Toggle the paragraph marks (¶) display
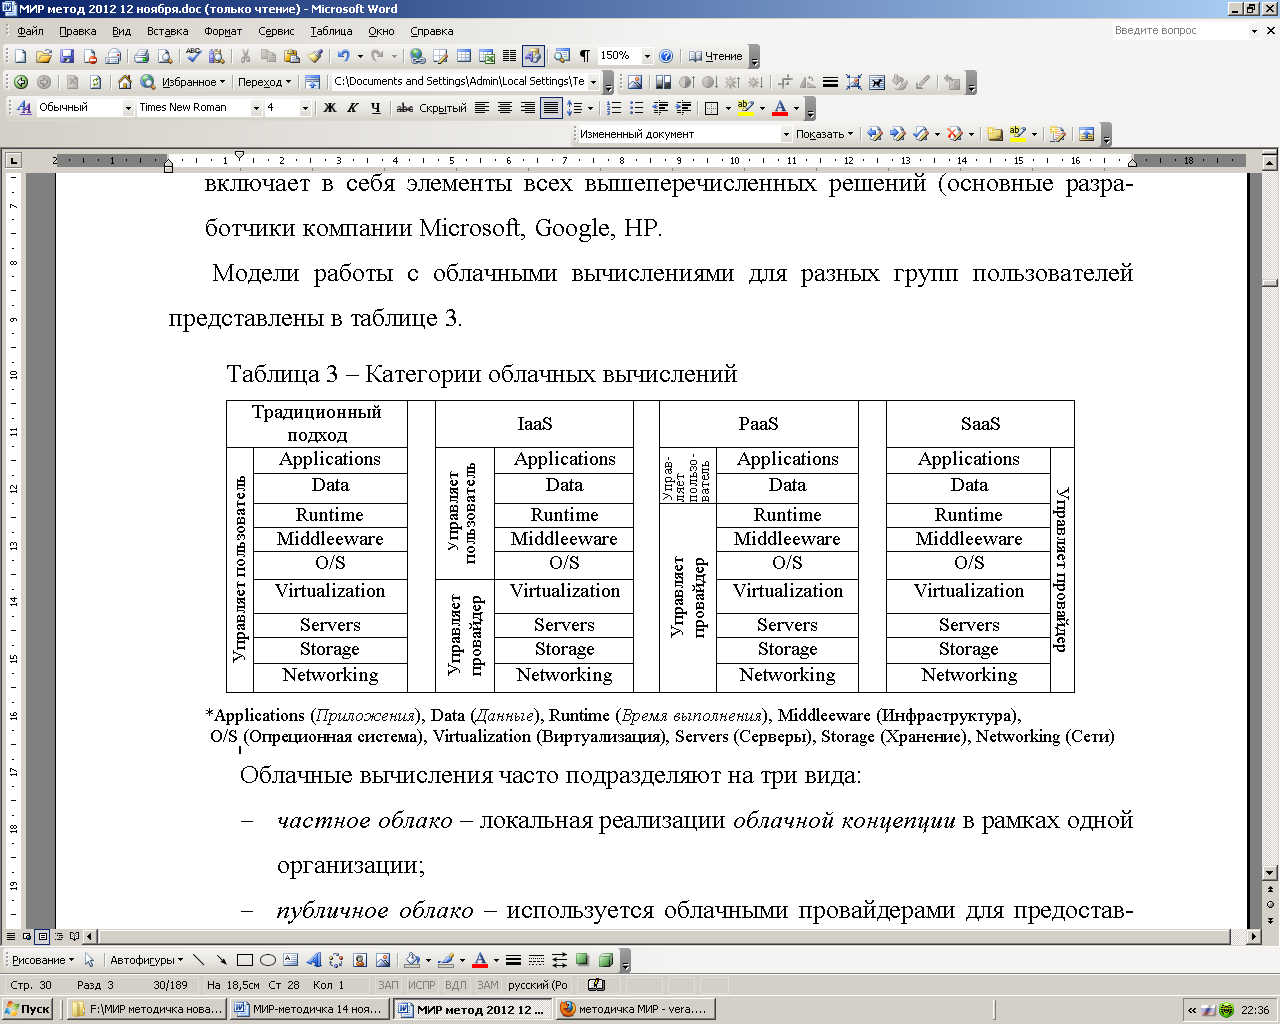 tap(584, 57)
